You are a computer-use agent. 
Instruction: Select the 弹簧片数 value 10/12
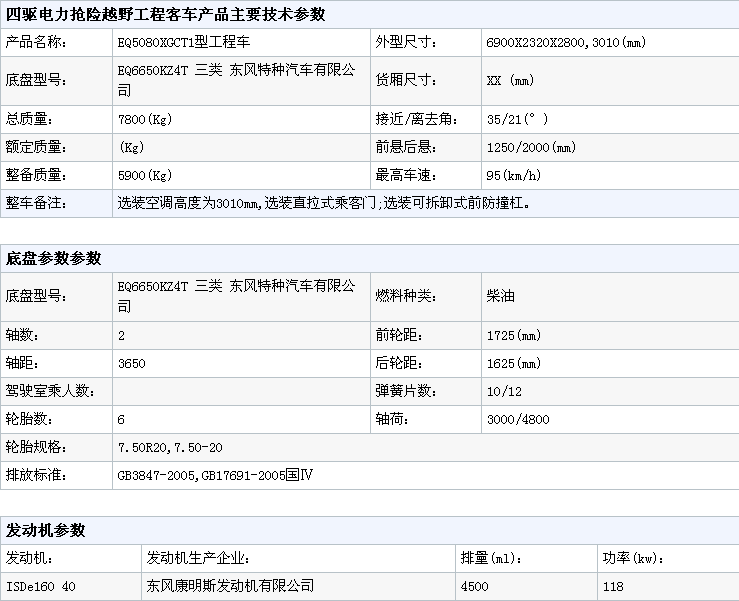504,391
